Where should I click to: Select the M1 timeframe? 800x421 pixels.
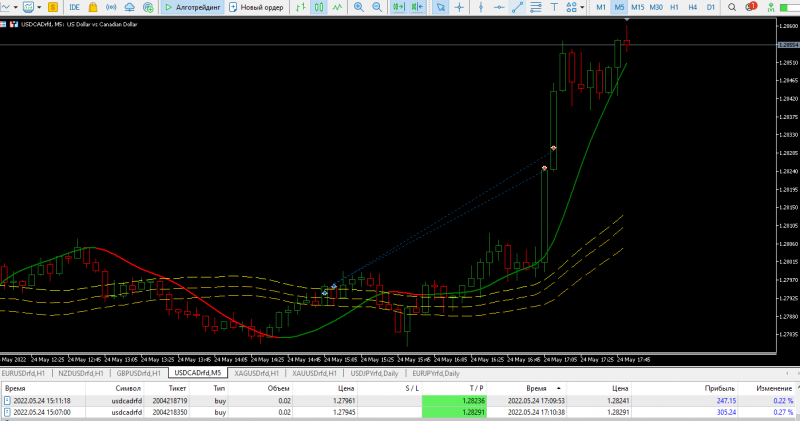coord(601,7)
